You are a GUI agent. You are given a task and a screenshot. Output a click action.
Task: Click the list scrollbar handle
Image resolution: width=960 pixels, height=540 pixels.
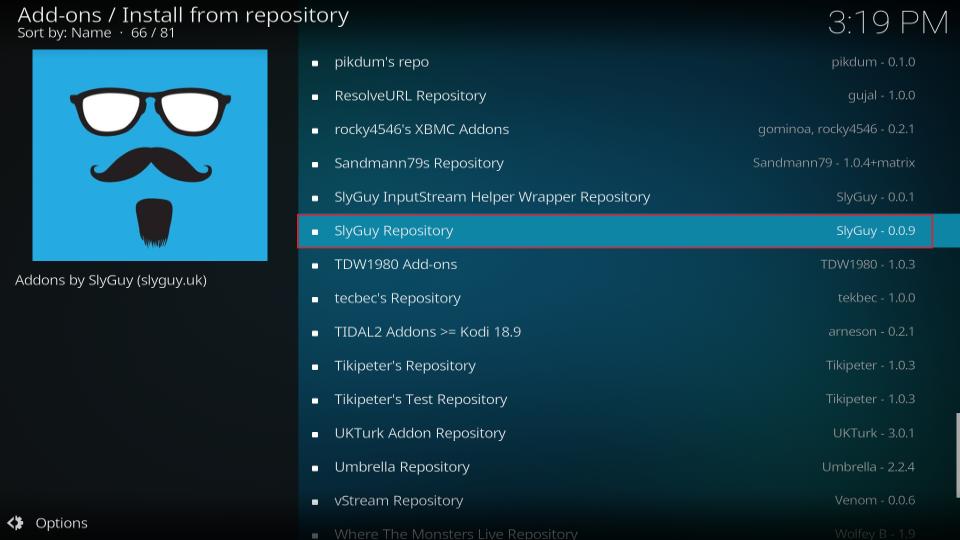(x=958, y=456)
